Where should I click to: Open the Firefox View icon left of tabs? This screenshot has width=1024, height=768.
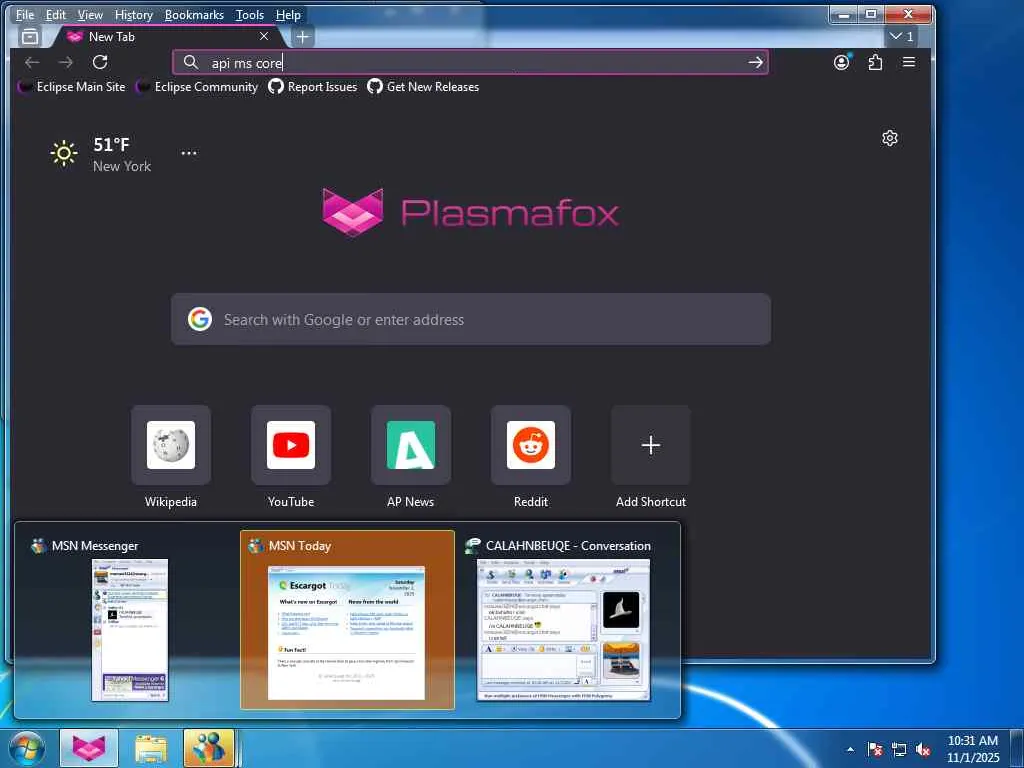point(29,37)
